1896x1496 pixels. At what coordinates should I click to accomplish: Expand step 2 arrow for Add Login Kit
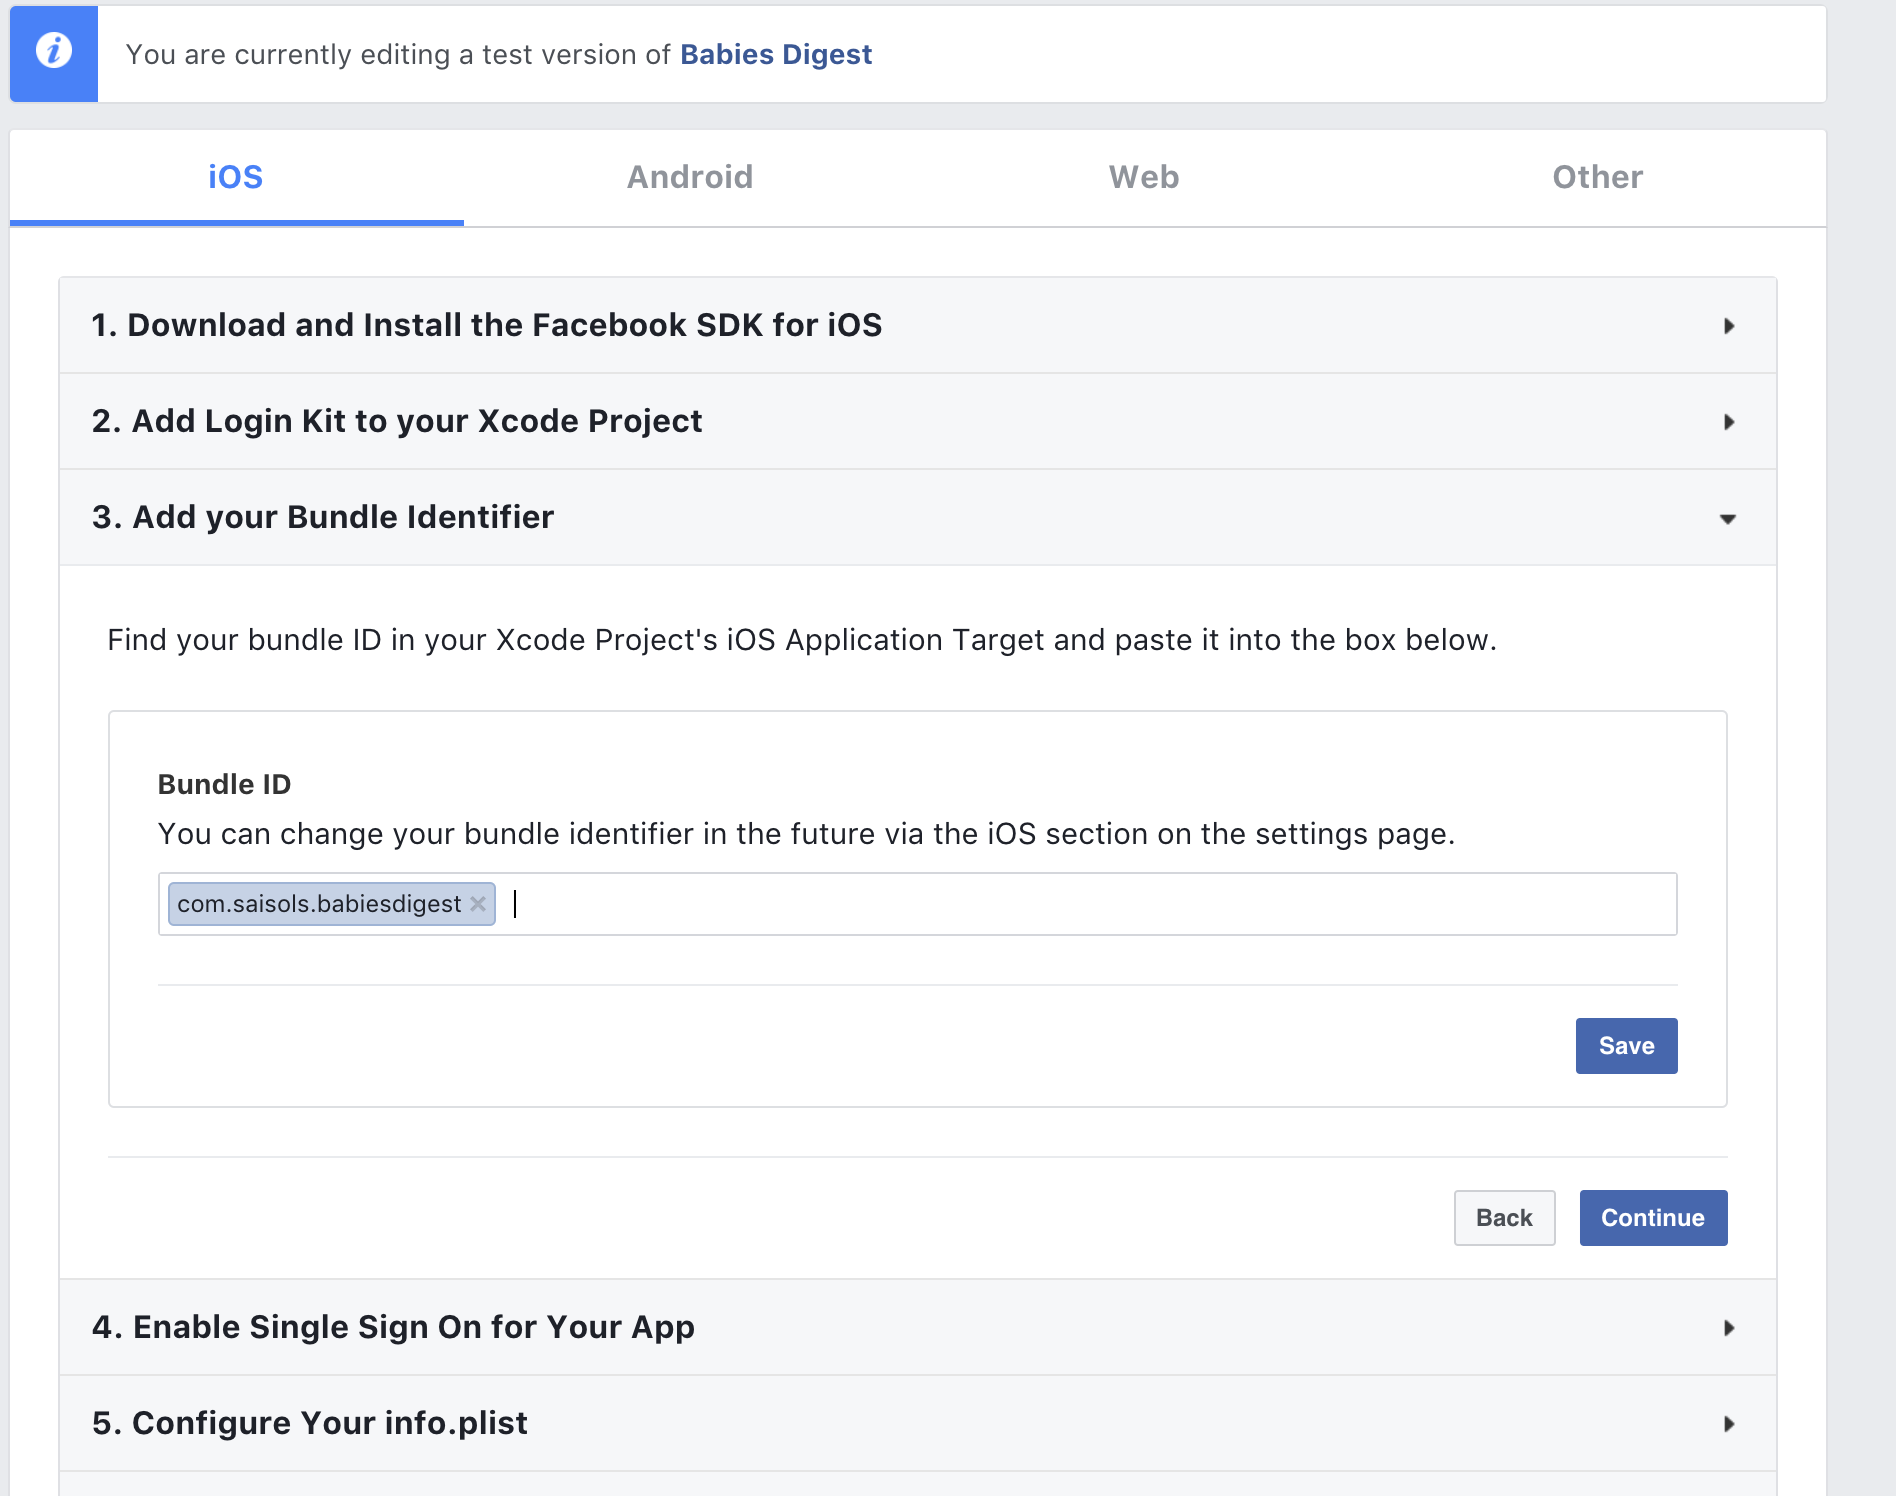(x=1728, y=422)
